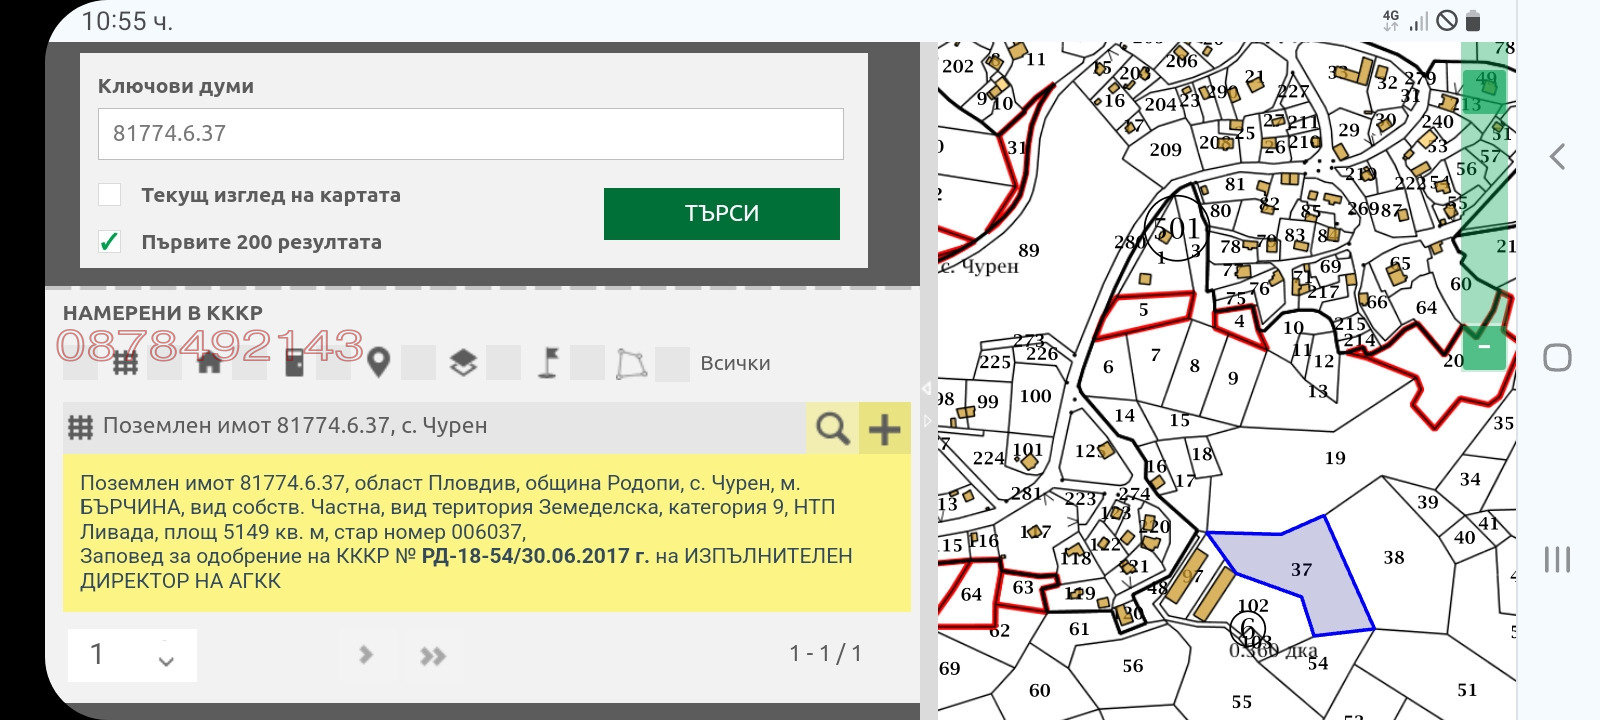Uncheck 'Първите 200 резултата' checkbox
1600x720 pixels.
coord(110,242)
